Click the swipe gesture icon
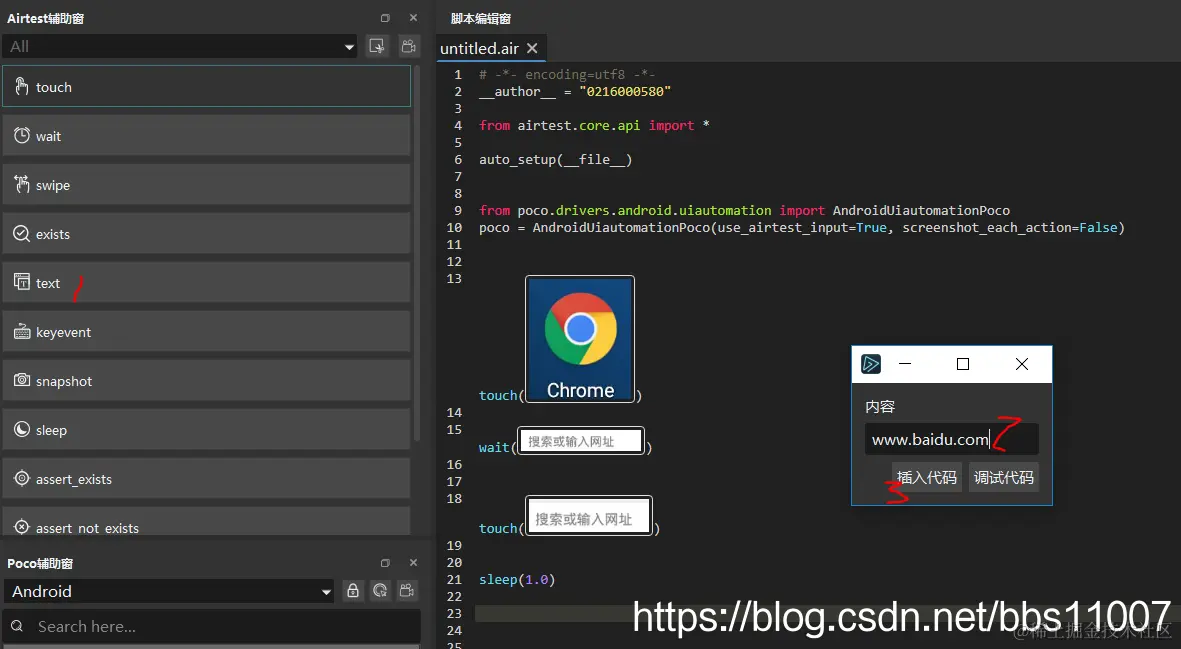Screen dimensions: 1181x649 pyautogui.click(x=22, y=184)
